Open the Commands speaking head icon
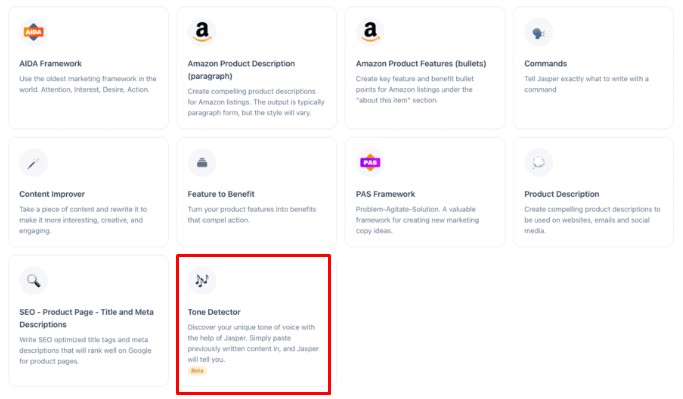The height and width of the screenshot is (399, 683). [538, 32]
